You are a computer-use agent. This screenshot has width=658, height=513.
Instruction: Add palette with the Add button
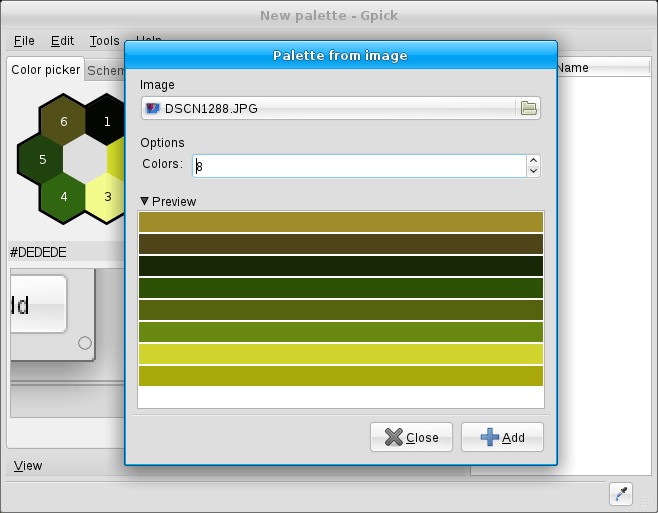click(x=502, y=437)
